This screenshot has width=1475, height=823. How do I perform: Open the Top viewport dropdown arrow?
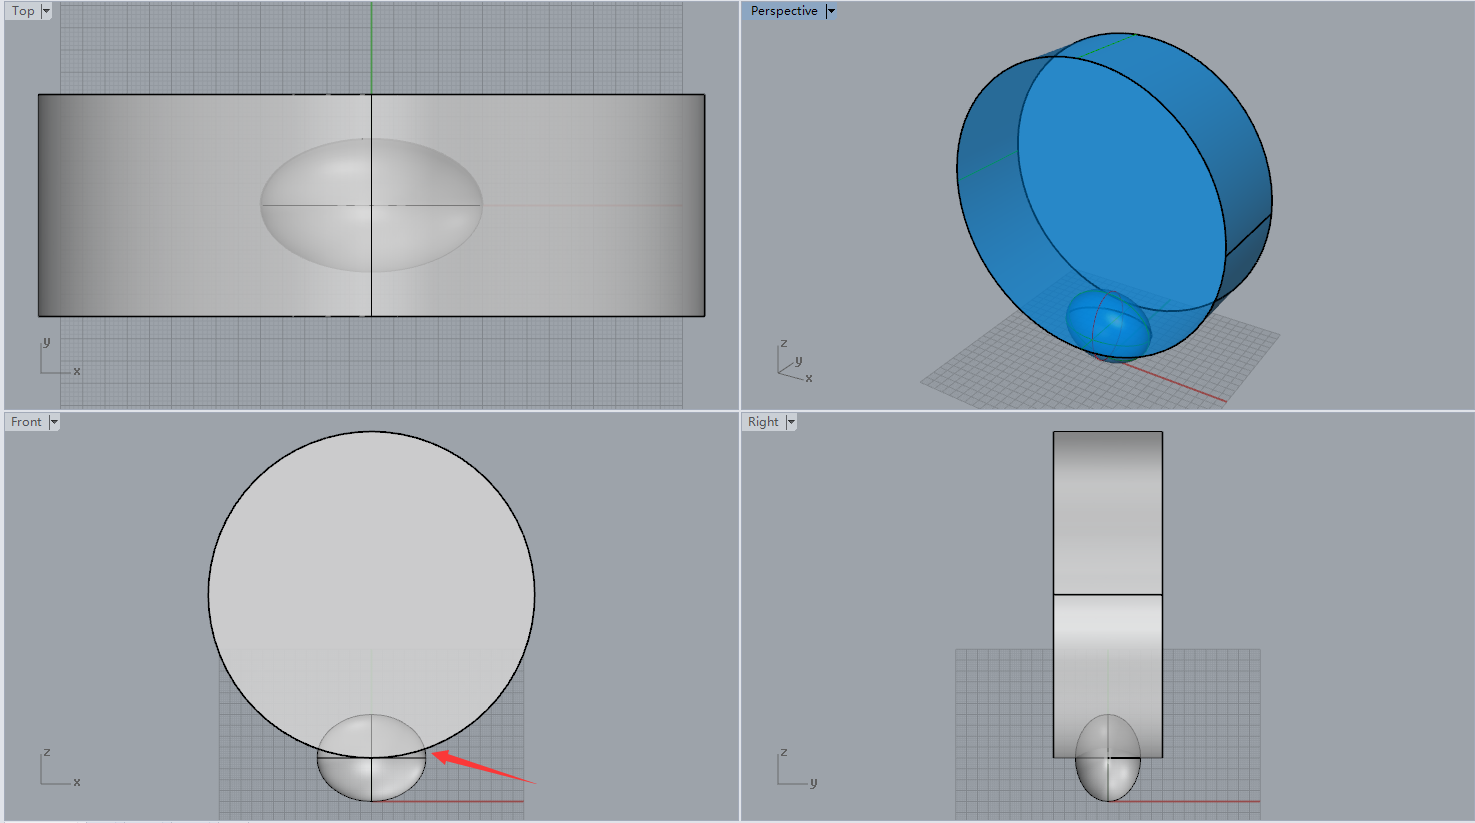pos(46,11)
